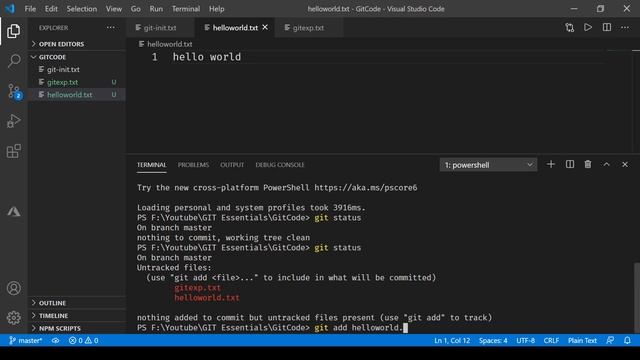Maximize the terminal panel with up chevron
This screenshot has height=360, width=640.
tap(607, 164)
